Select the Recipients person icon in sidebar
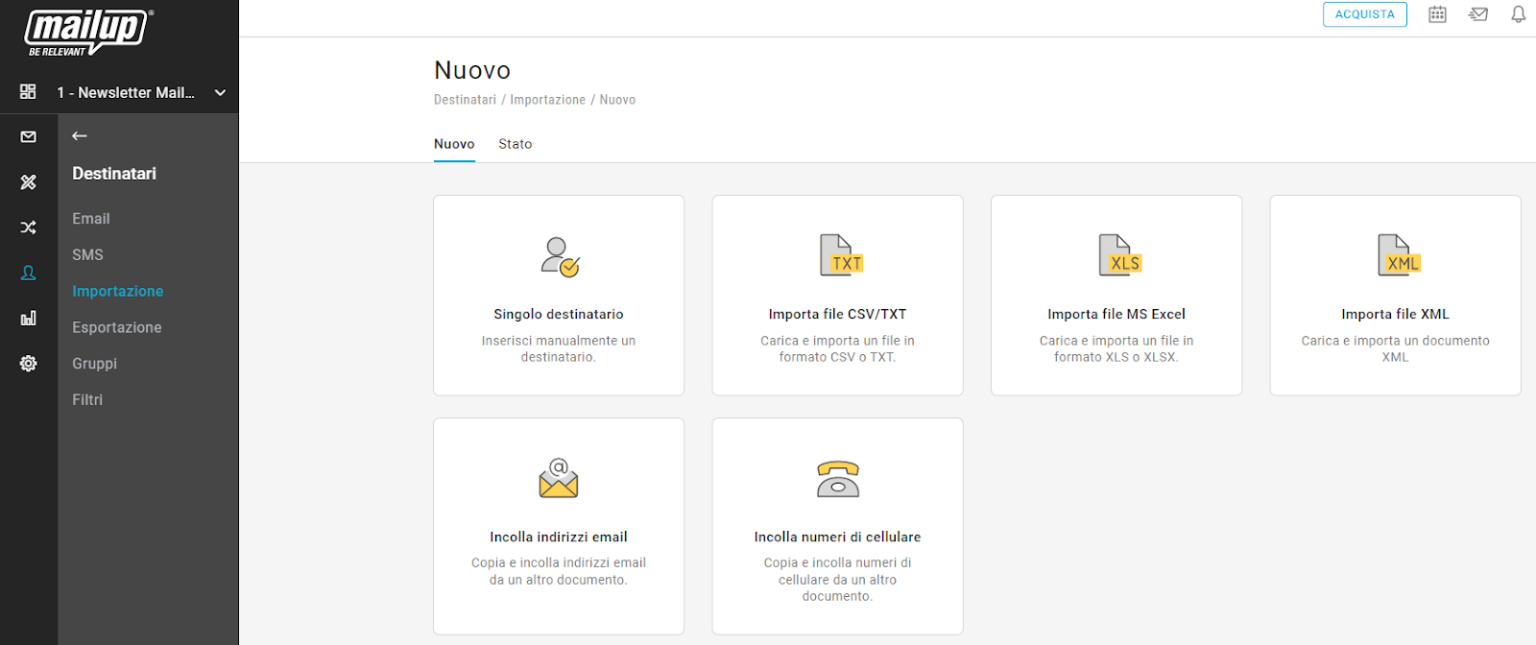The height and width of the screenshot is (645, 1536). click(x=28, y=273)
